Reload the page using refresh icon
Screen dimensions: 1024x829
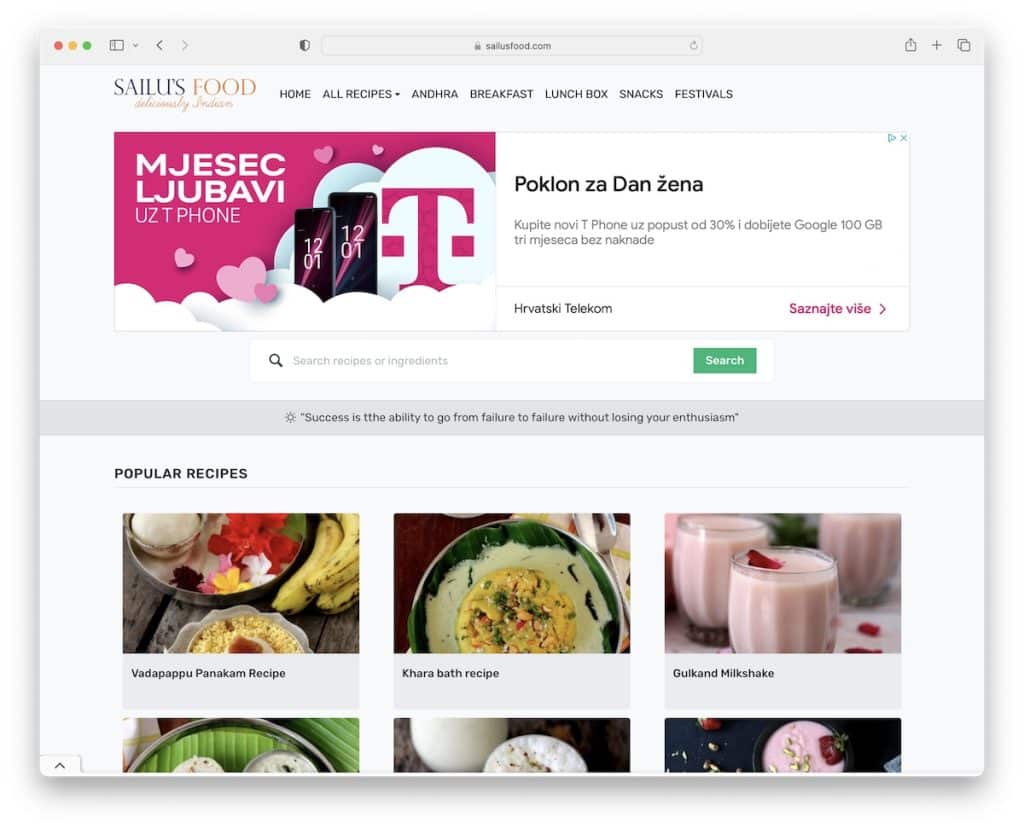694,46
